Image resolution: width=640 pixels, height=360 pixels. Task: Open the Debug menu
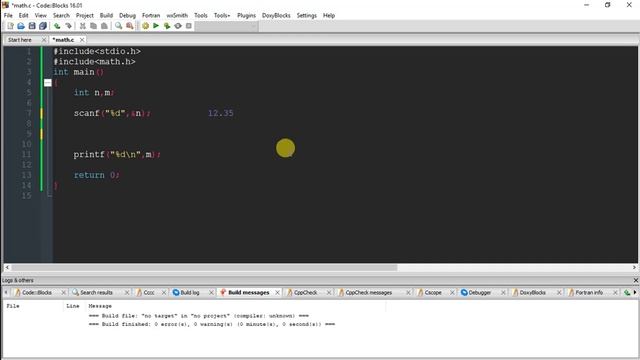coord(127,16)
